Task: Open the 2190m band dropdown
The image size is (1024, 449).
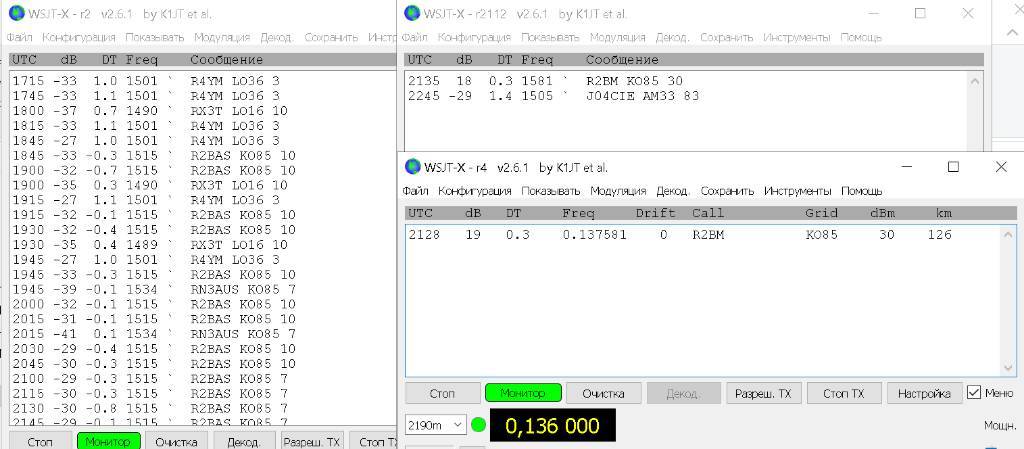Action: coord(436,425)
